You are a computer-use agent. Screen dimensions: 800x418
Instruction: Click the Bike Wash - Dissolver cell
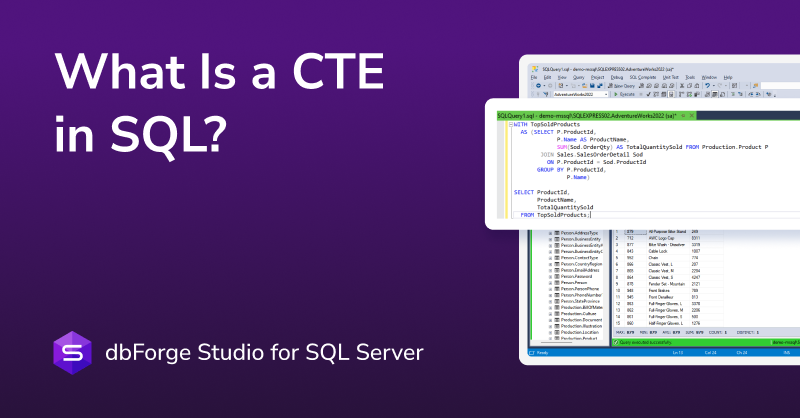[x=667, y=244]
